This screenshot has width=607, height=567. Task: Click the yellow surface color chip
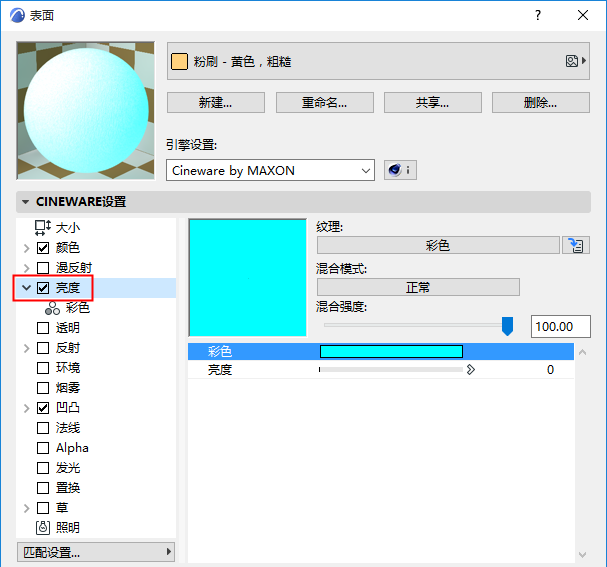(179, 61)
